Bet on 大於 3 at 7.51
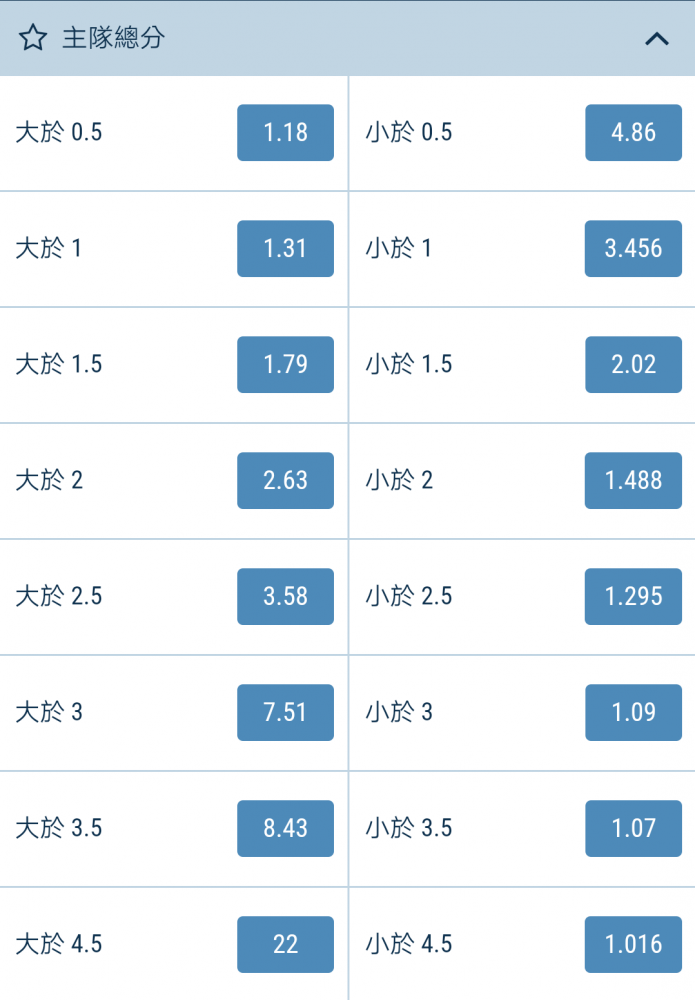 pos(285,712)
